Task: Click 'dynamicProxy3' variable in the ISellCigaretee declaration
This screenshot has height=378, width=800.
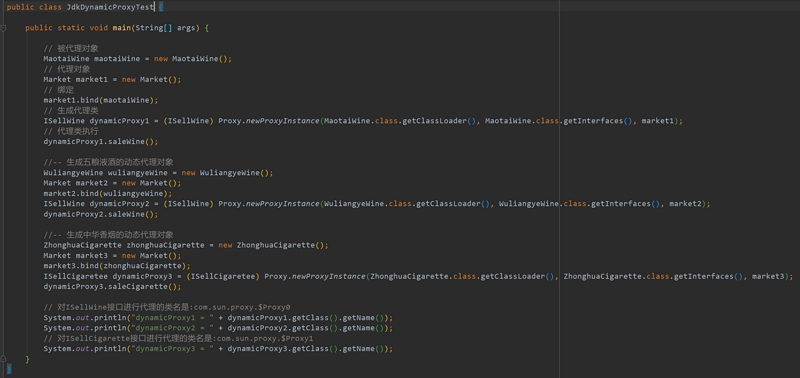Action: (x=142, y=276)
